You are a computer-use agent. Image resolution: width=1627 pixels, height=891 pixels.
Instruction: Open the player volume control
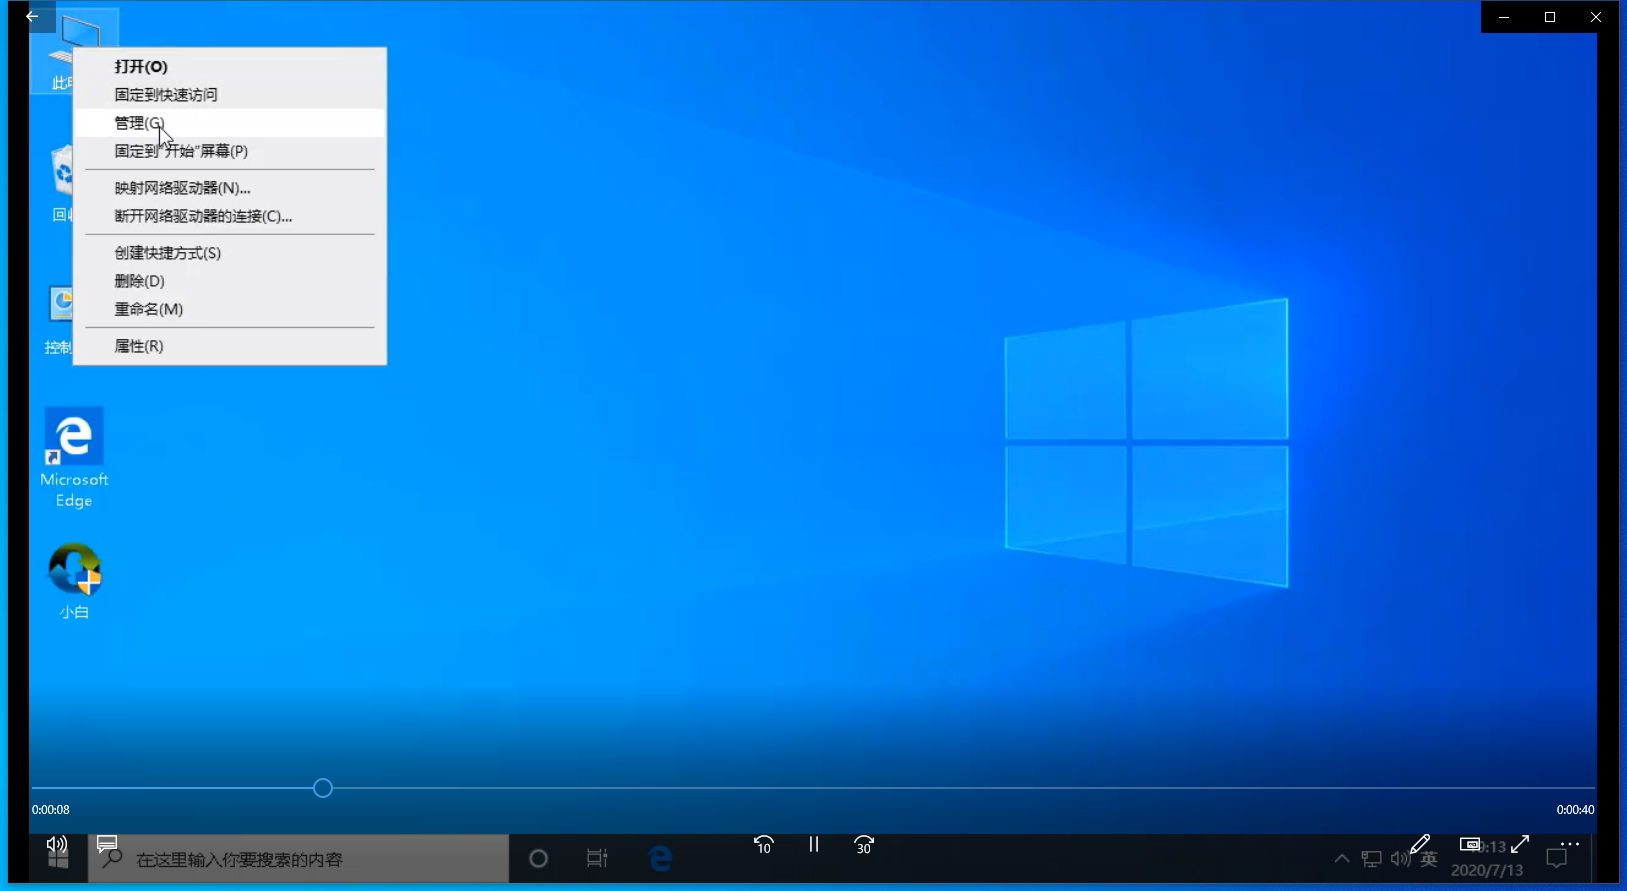57,845
